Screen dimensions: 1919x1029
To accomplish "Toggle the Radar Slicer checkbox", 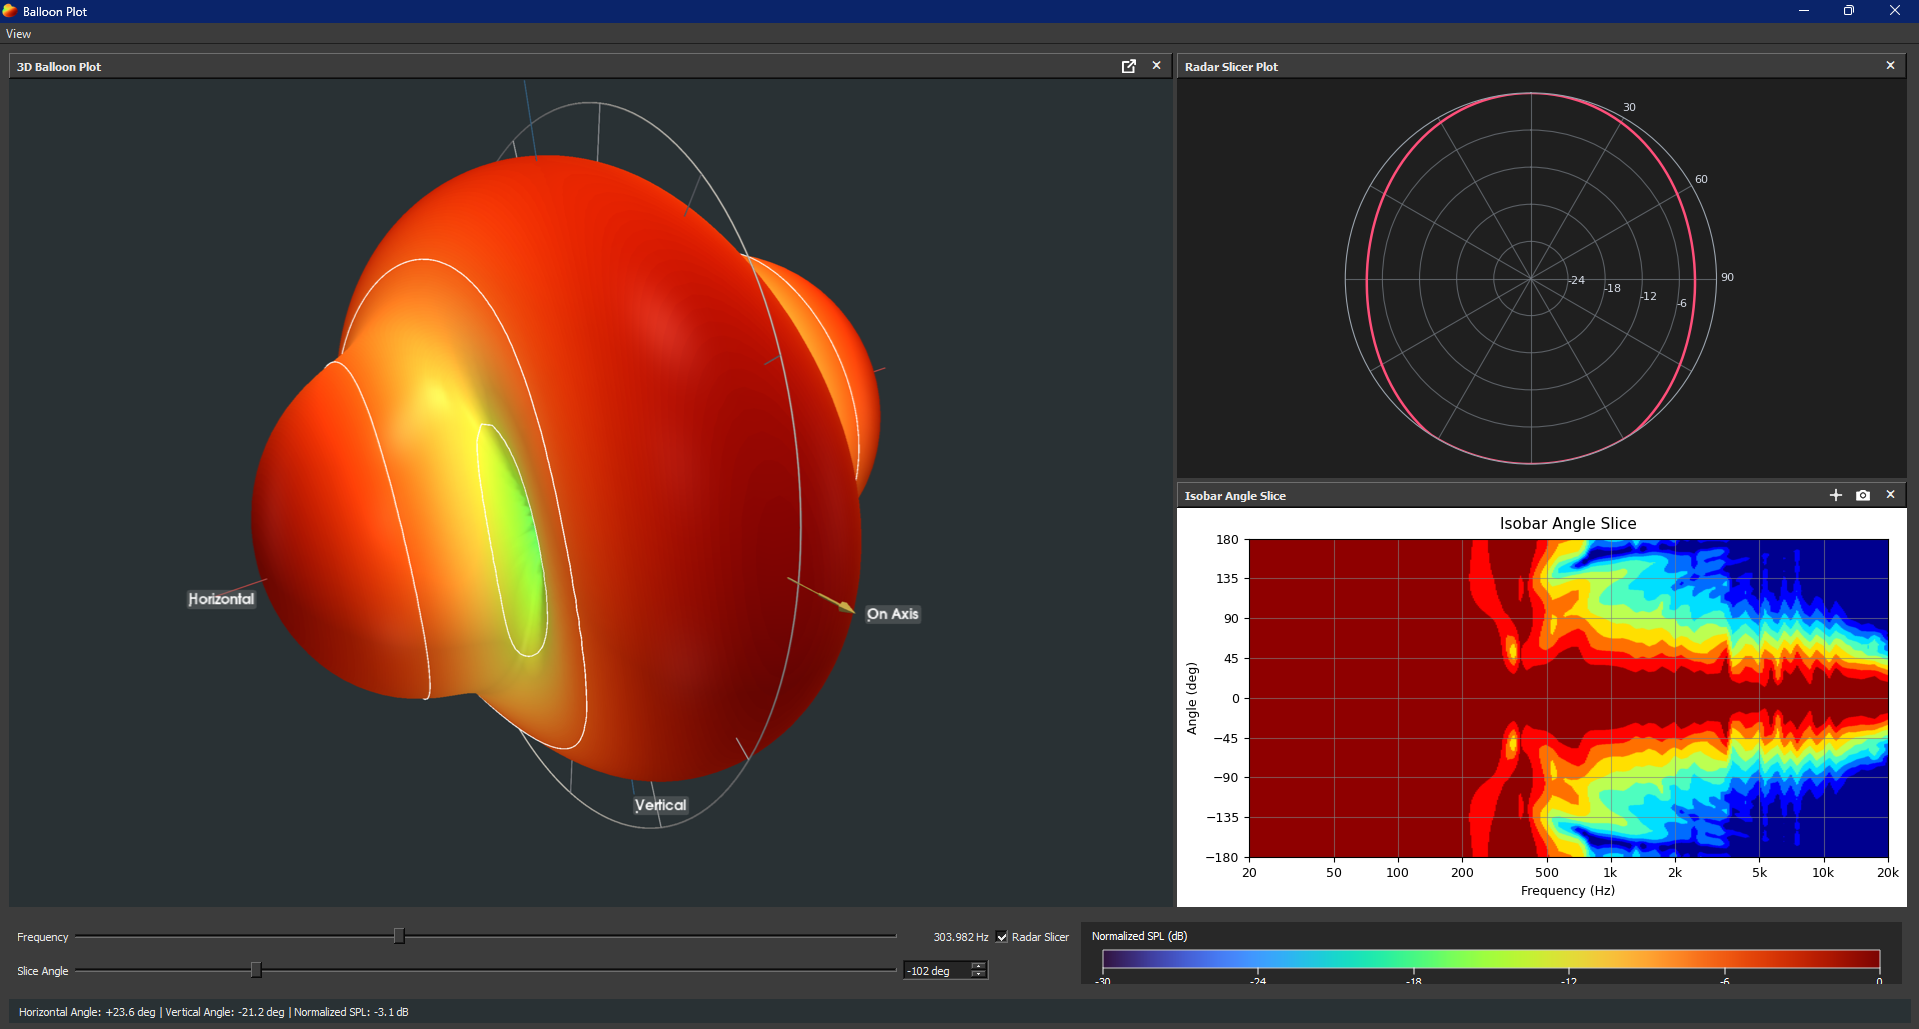I will pyautogui.click(x=1002, y=937).
